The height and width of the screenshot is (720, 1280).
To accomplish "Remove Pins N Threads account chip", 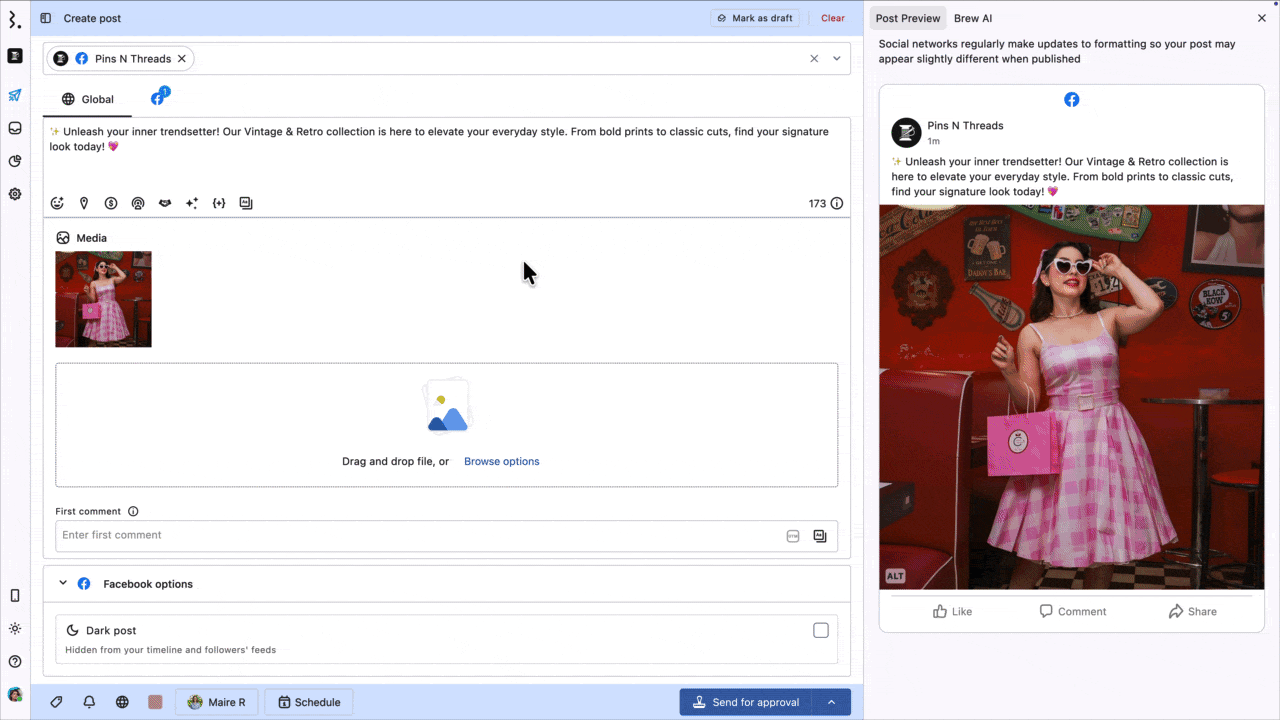I will (x=181, y=59).
